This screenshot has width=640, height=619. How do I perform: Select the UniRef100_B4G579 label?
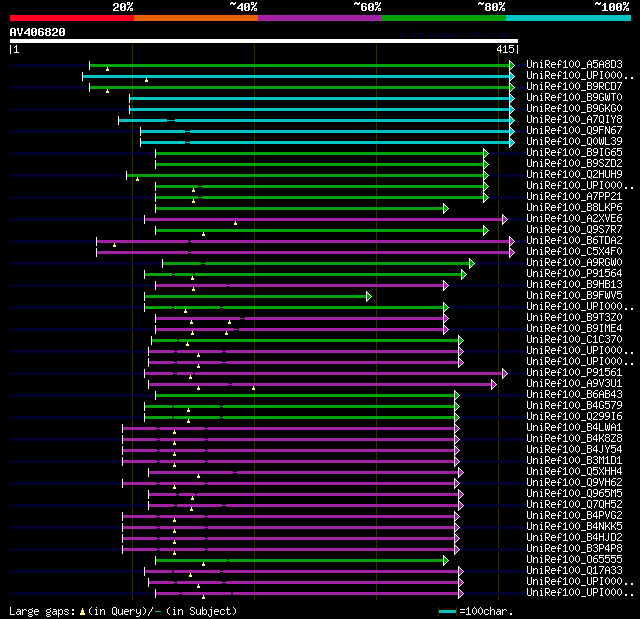574,406
